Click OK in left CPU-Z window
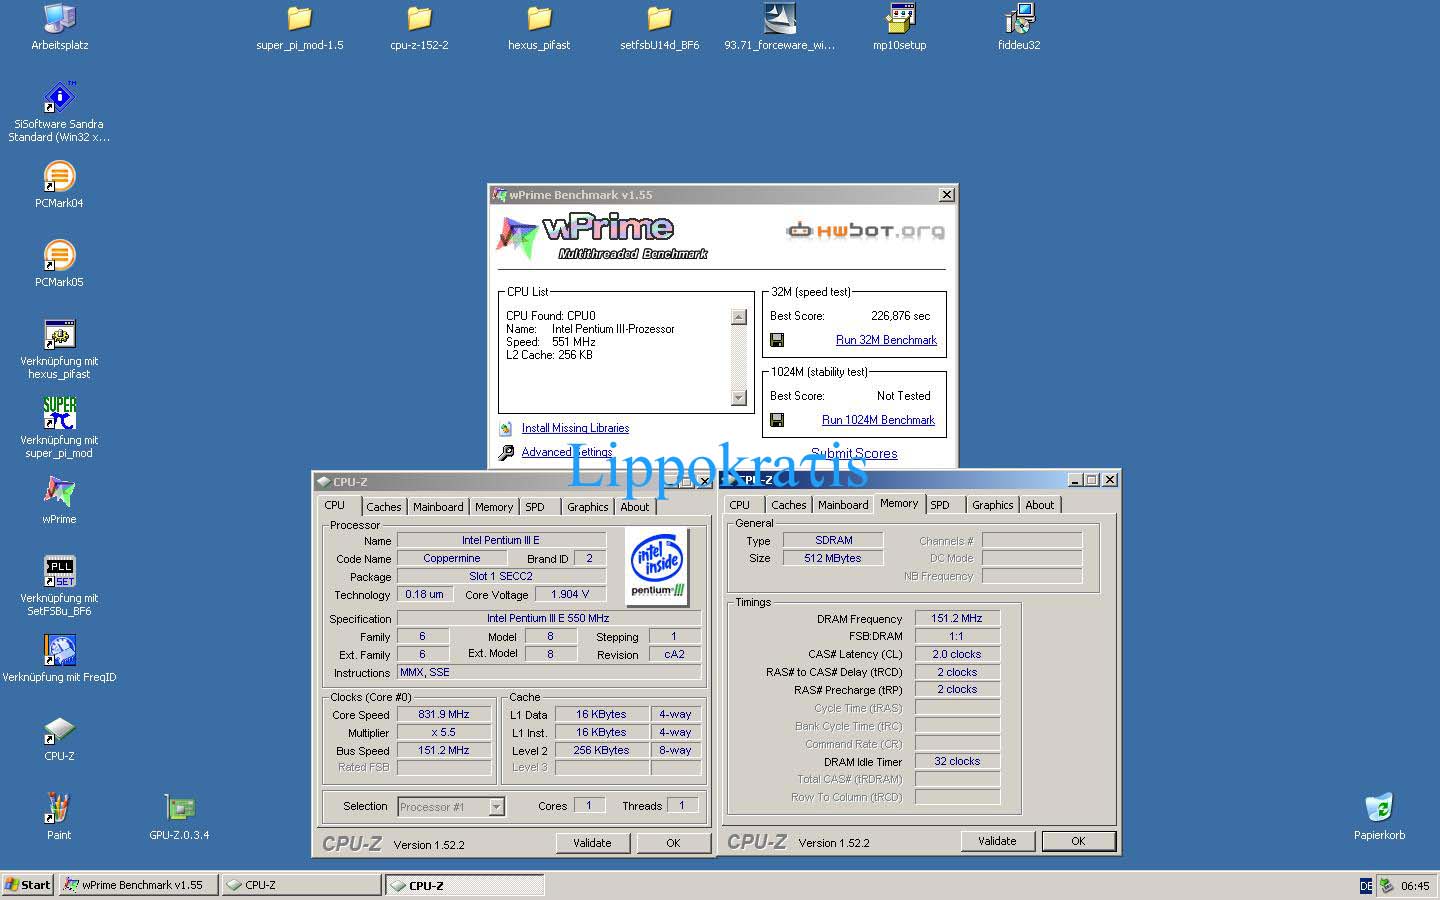This screenshot has height=900, width=1440. tap(673, 843)
